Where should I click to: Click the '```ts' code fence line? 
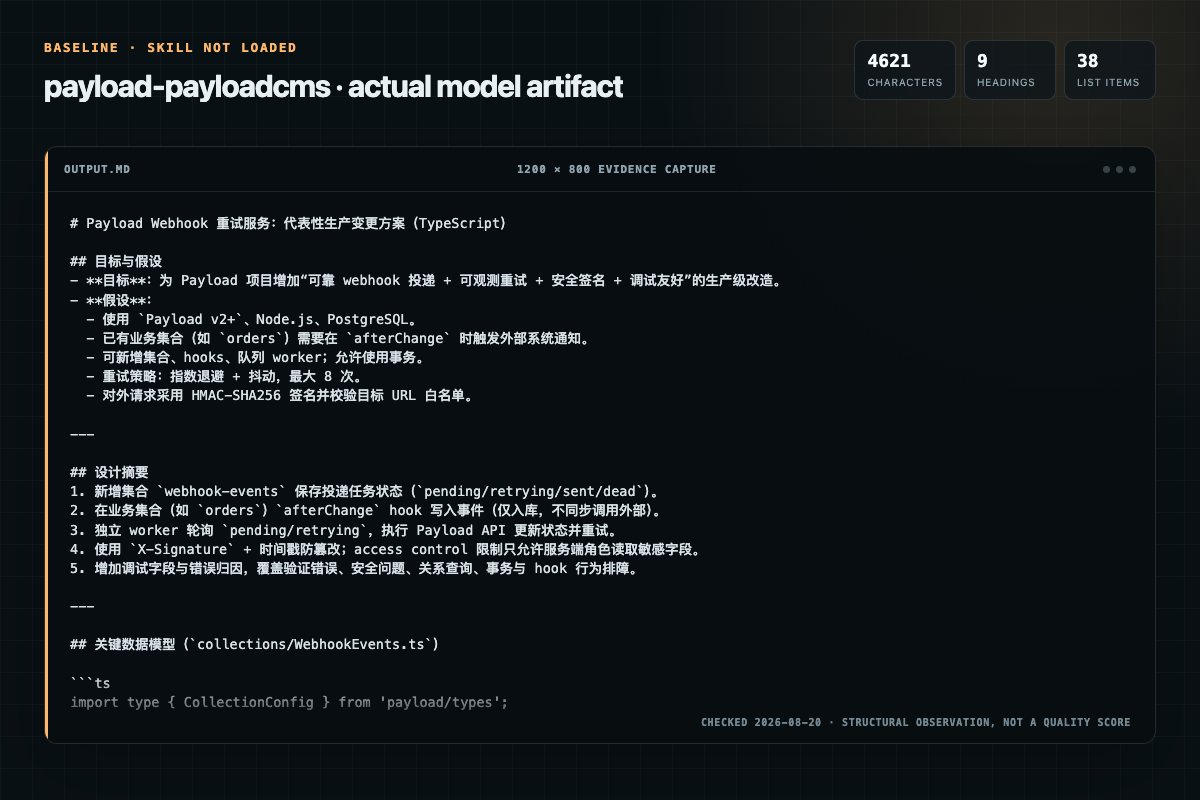coord(90,683)
